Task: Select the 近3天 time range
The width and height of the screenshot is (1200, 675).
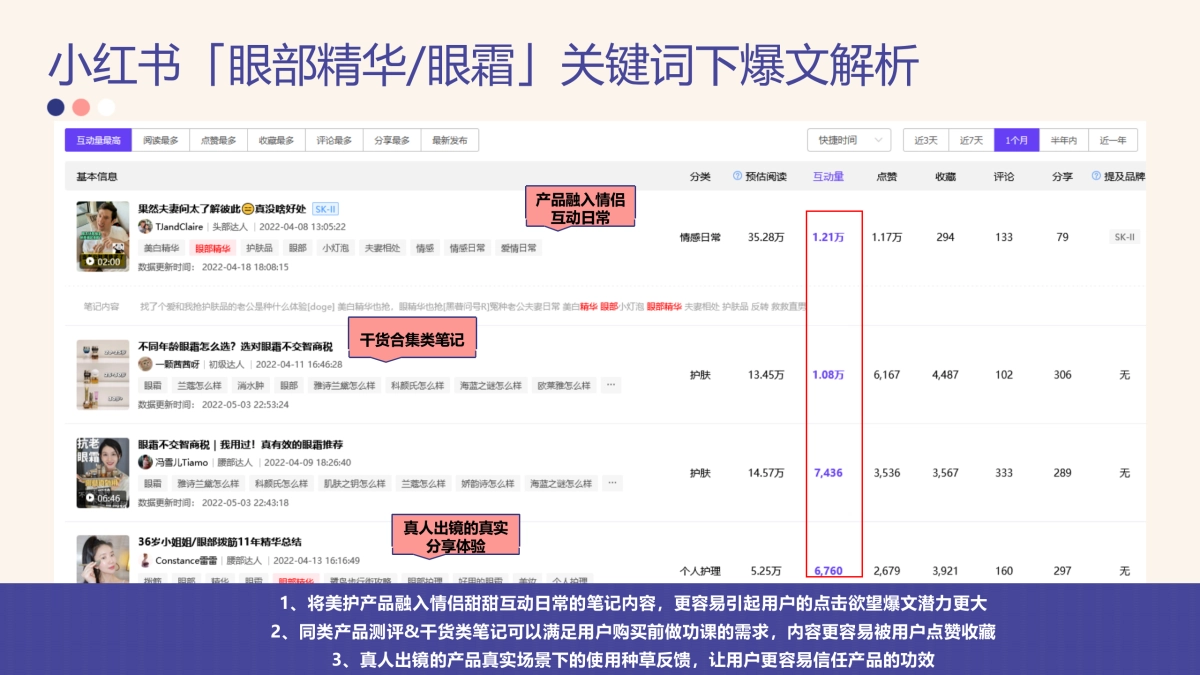Action: coord(926,140)
